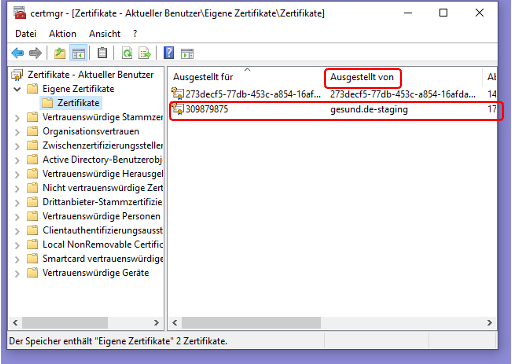The image size is (512, 364).
Task: Open Help via blue question mark icon
Action: pos(169,53)
